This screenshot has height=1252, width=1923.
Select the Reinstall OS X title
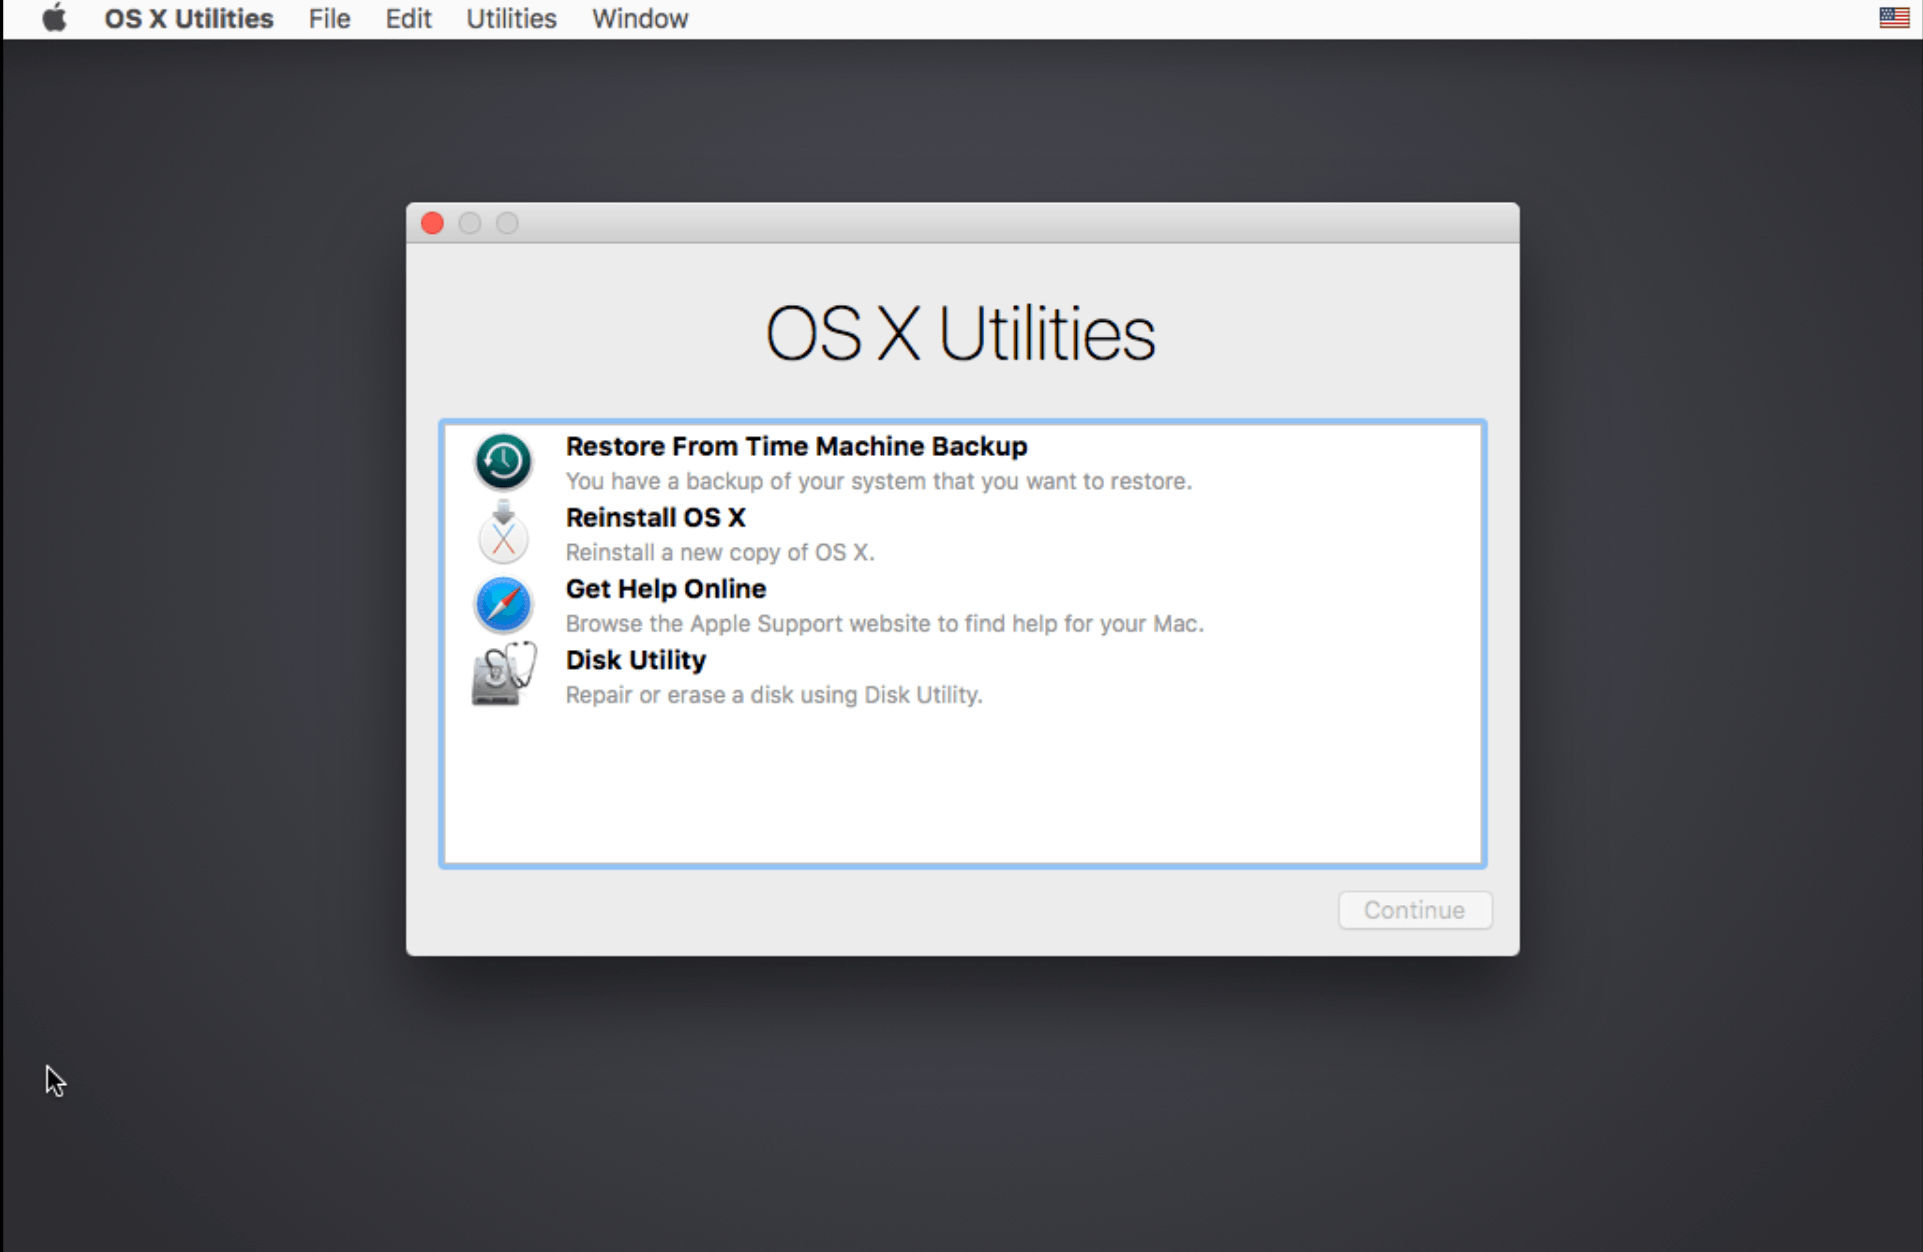655,517
